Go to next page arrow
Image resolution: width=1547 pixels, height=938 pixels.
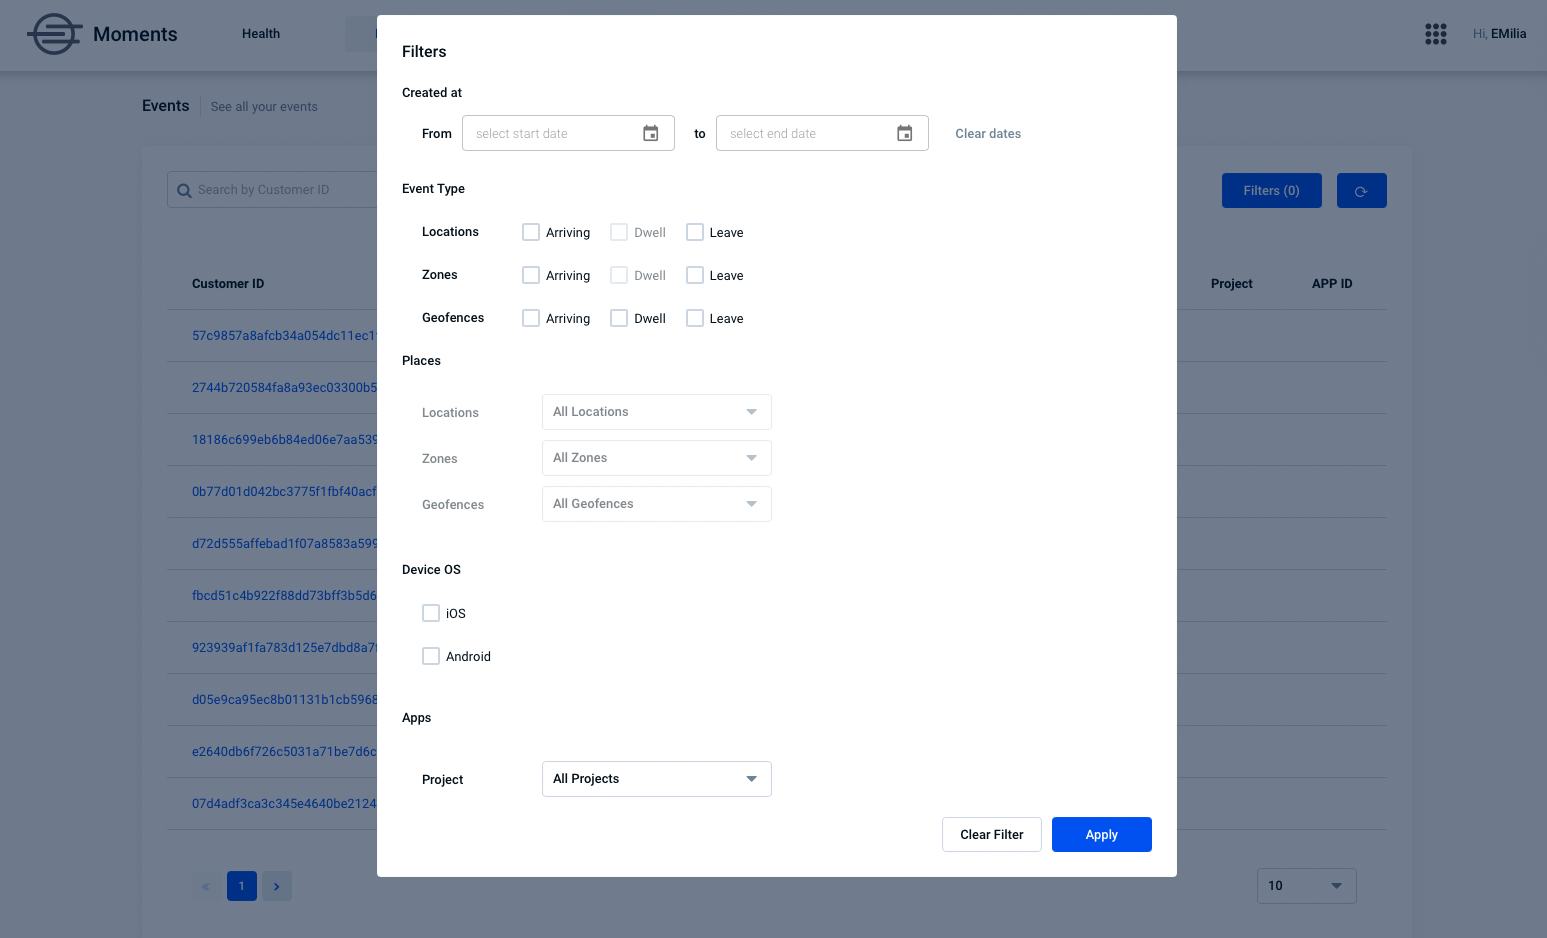point(277,886)
